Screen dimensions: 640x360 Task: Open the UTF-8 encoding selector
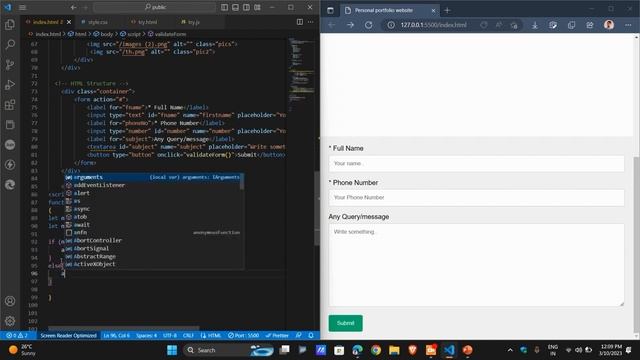point(170,336)
